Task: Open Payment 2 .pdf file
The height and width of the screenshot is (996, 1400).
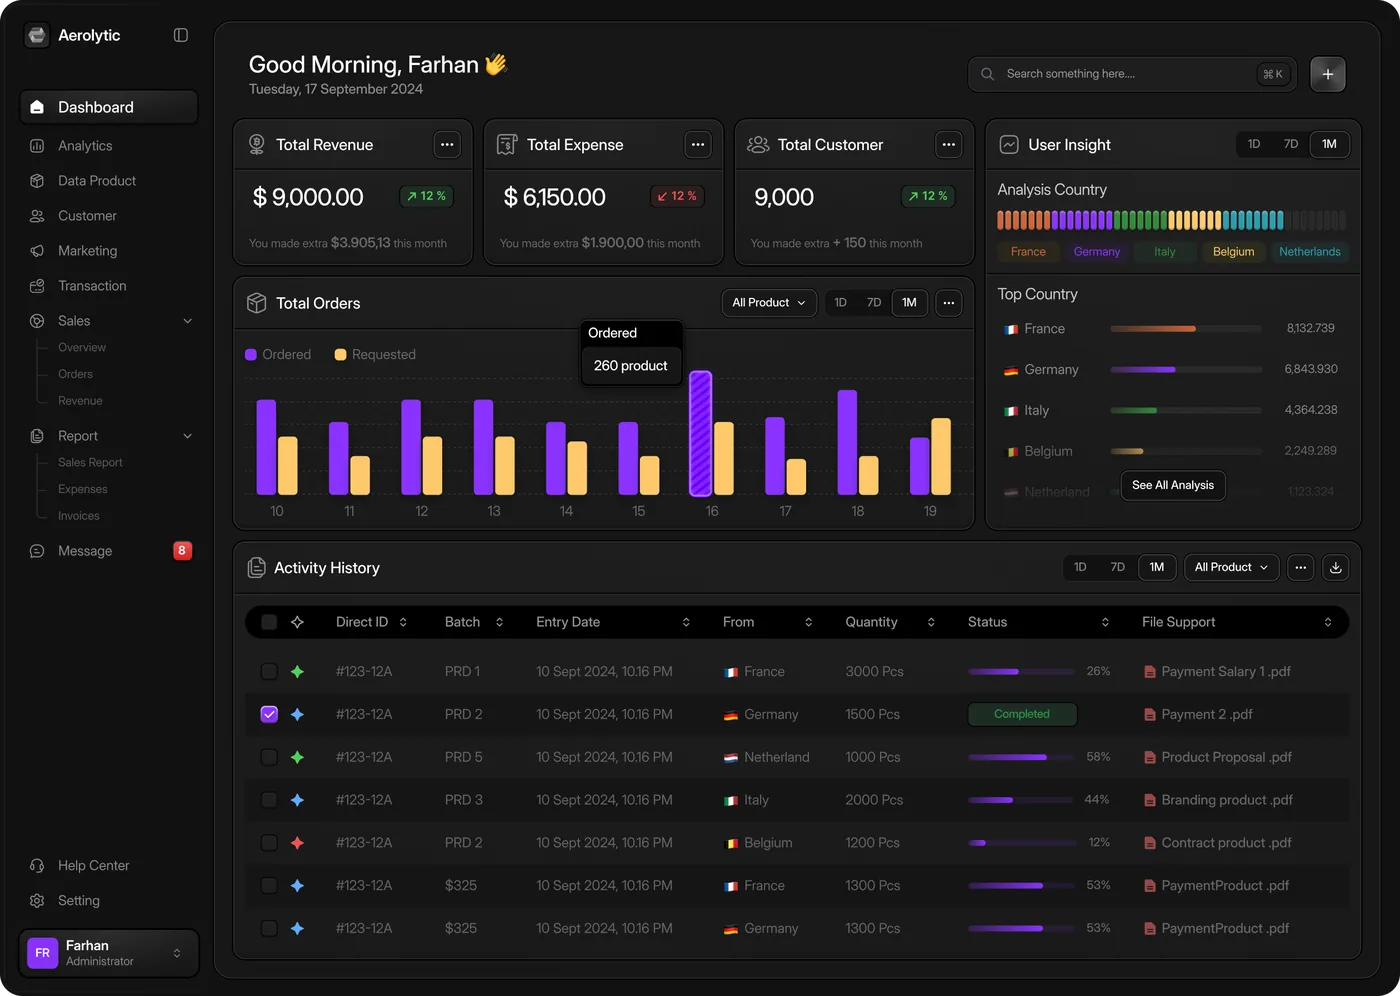Action: pyautogui.click(x=1198, y=715)
